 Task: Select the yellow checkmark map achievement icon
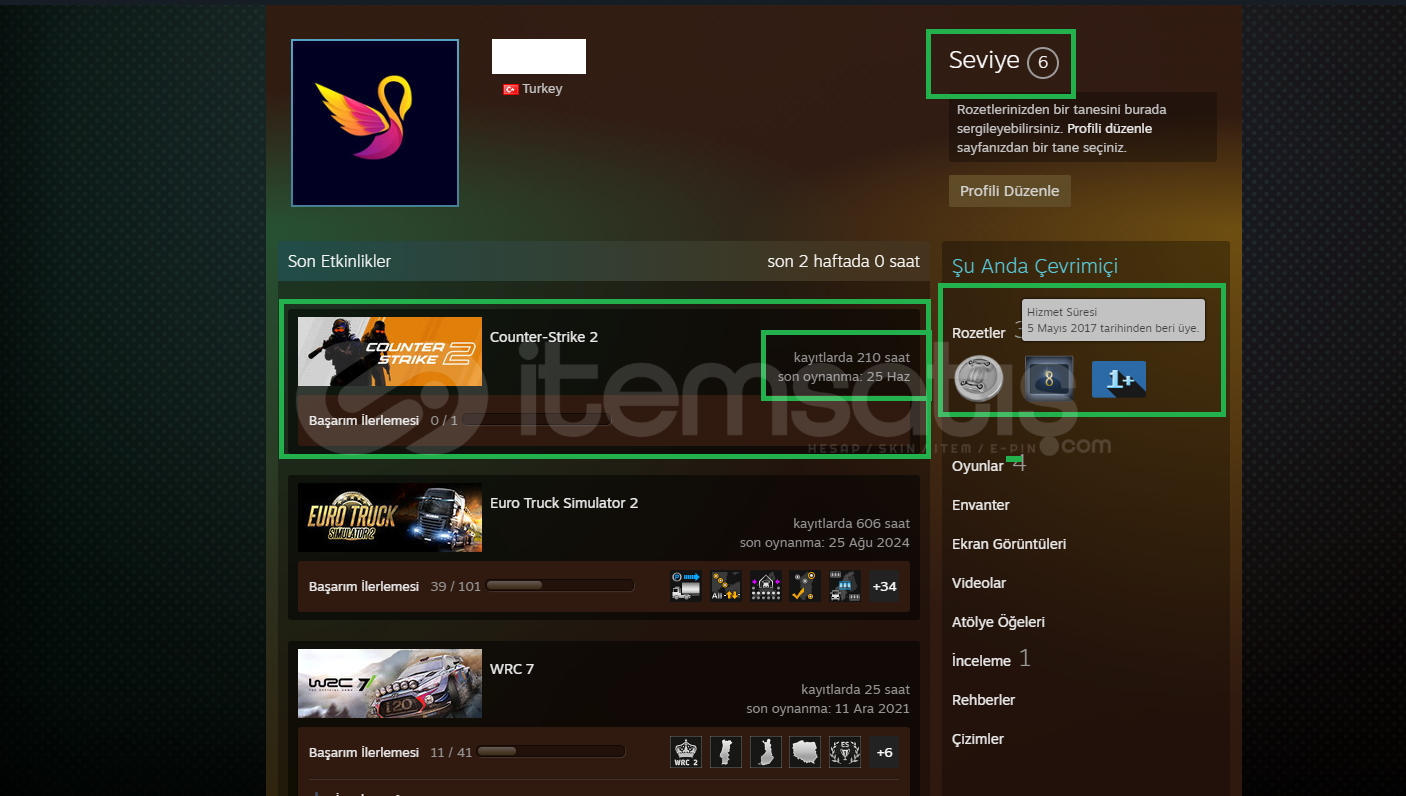tap(805, 586)
